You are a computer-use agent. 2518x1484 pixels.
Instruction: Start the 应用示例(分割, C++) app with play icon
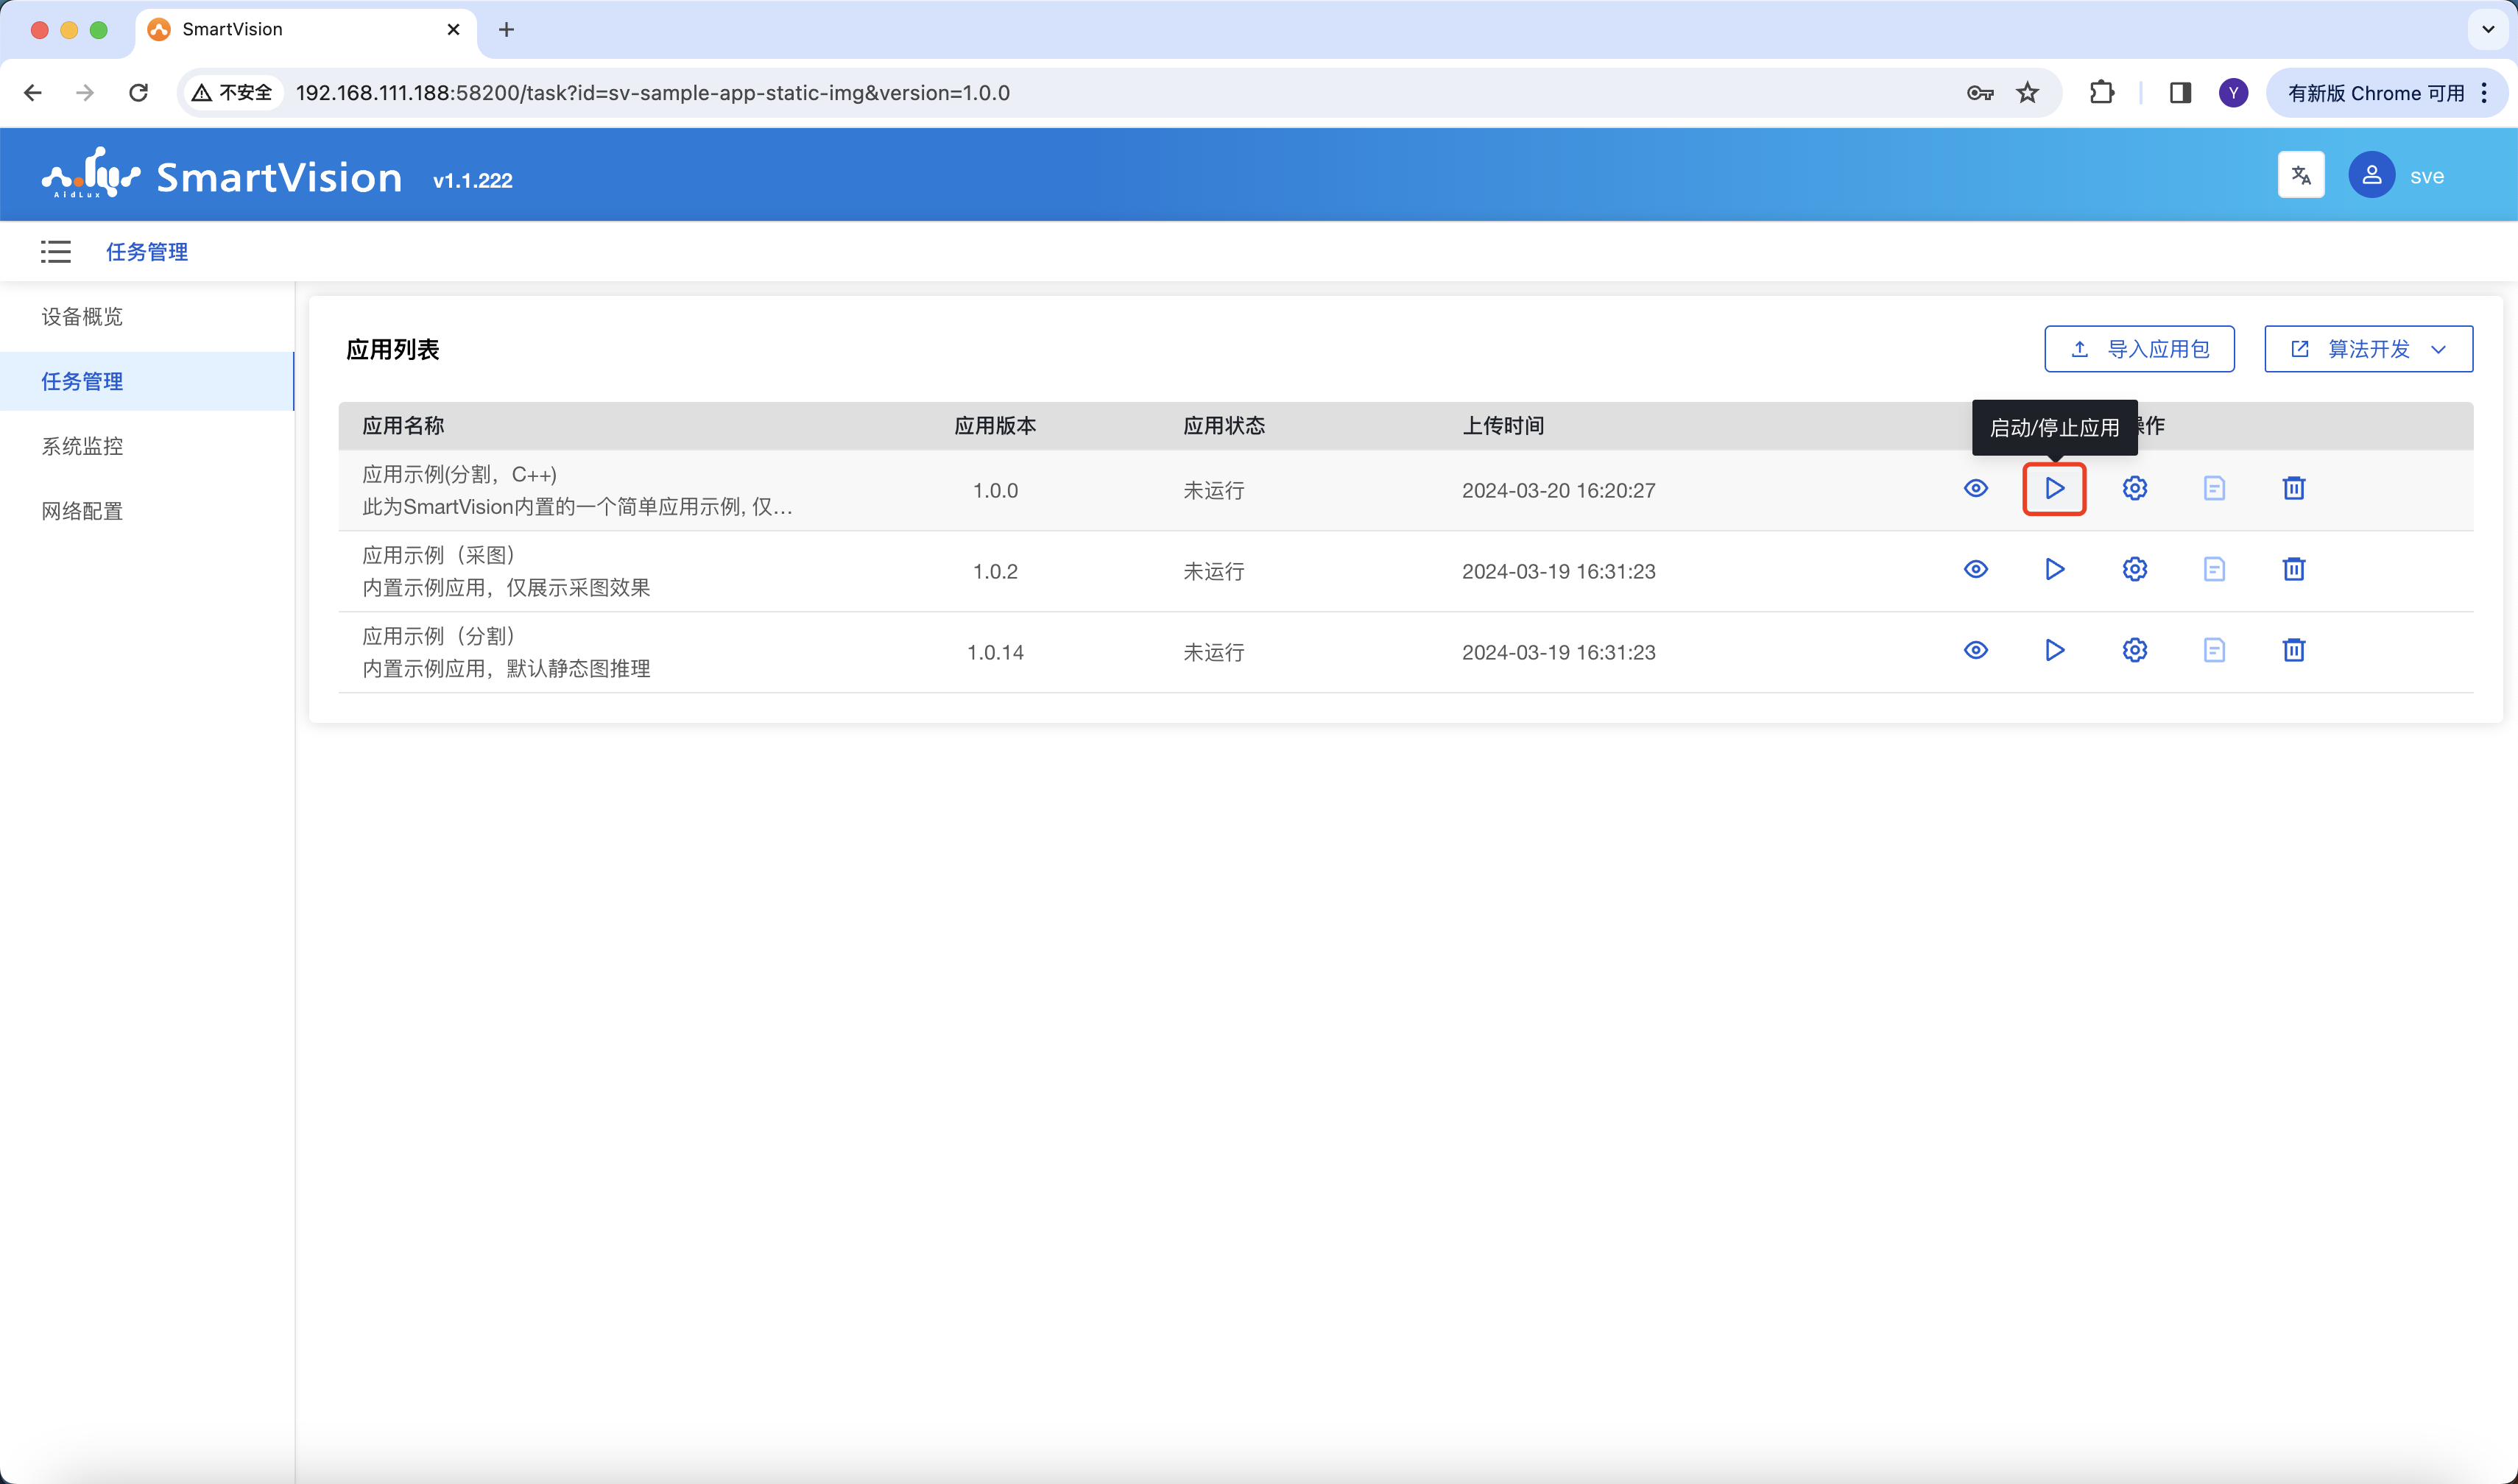pos(2054,489)
